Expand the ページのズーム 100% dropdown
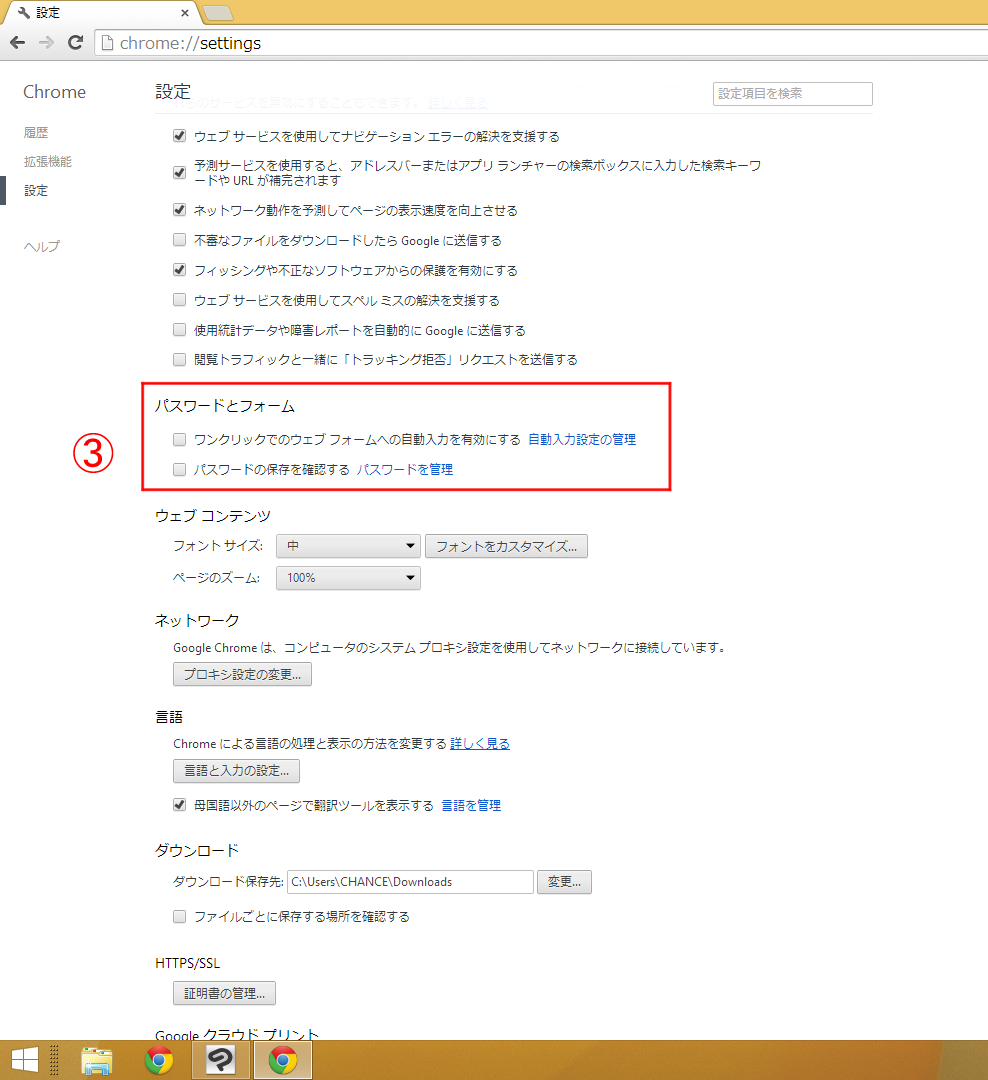This screenshot has height=1080, width=988. (348, 578)
